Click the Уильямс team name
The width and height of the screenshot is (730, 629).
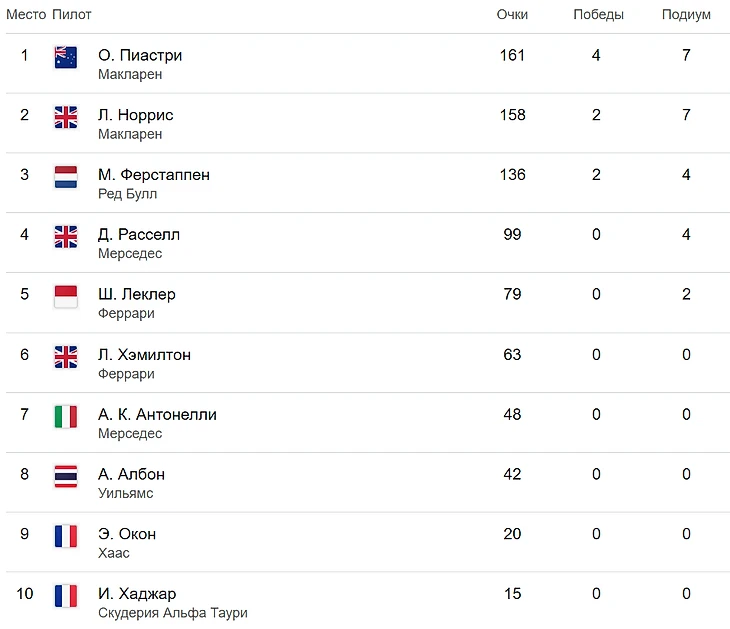125,493
